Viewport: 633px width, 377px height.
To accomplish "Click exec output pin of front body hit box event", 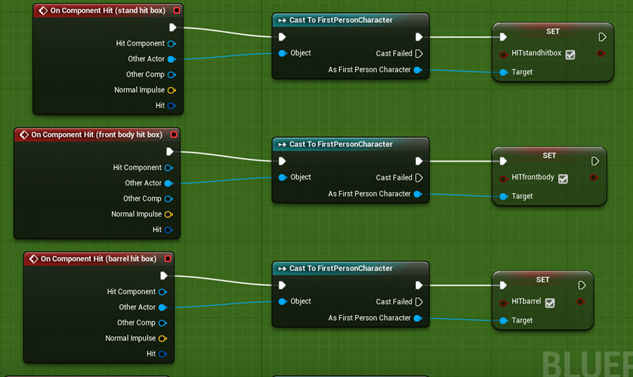I will (x=170, y=151).
